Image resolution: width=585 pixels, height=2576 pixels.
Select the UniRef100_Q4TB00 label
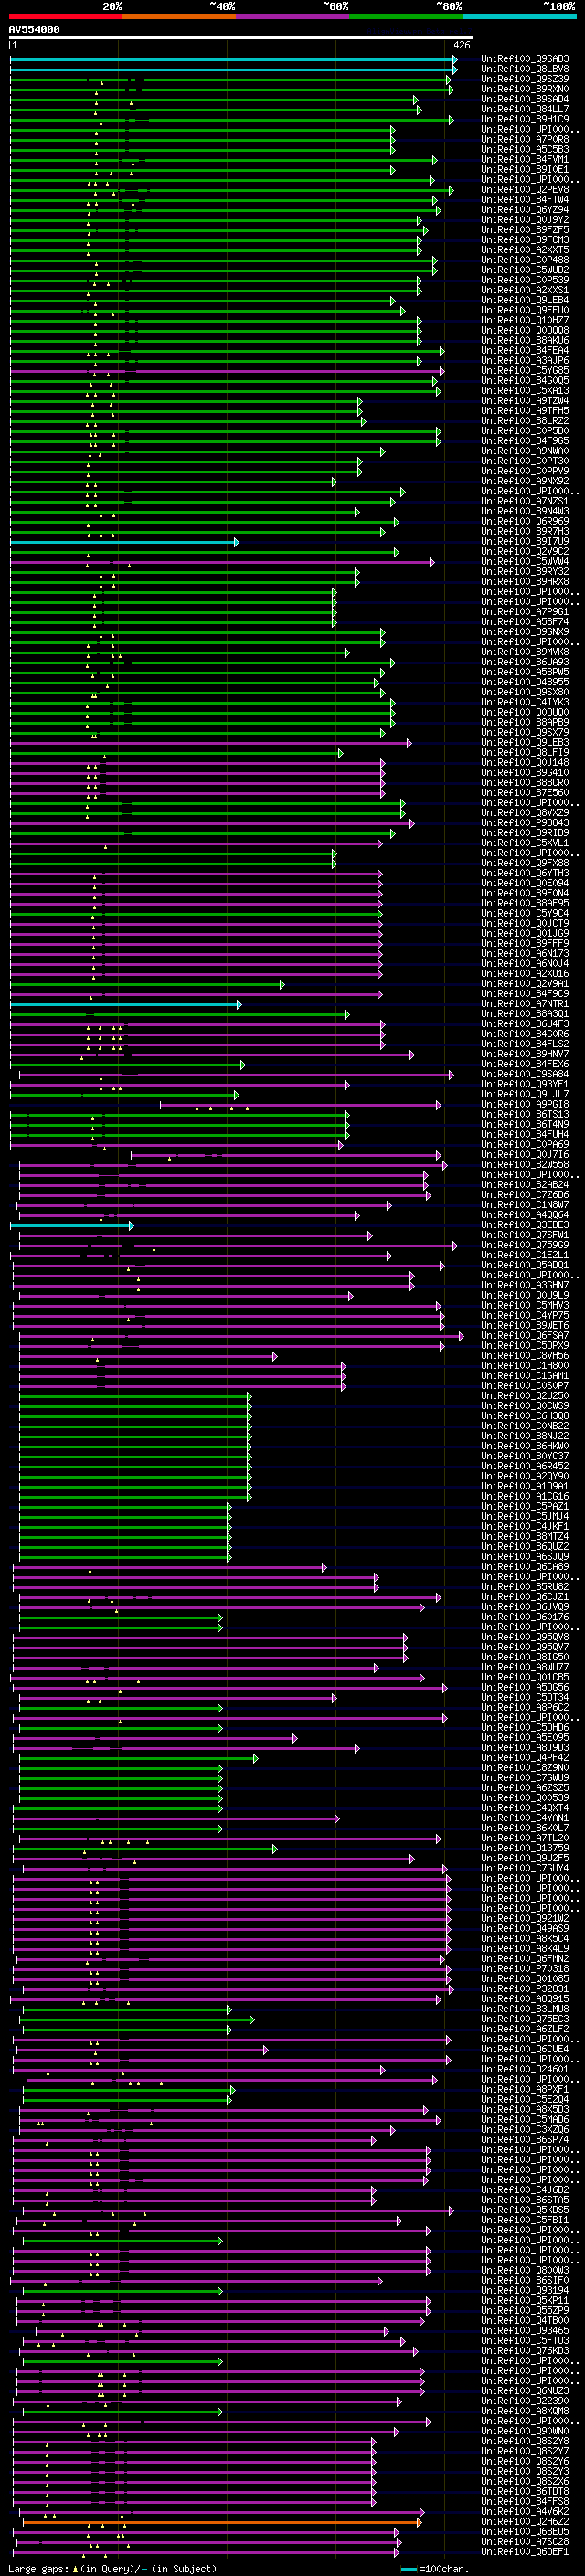point(525,2320)
